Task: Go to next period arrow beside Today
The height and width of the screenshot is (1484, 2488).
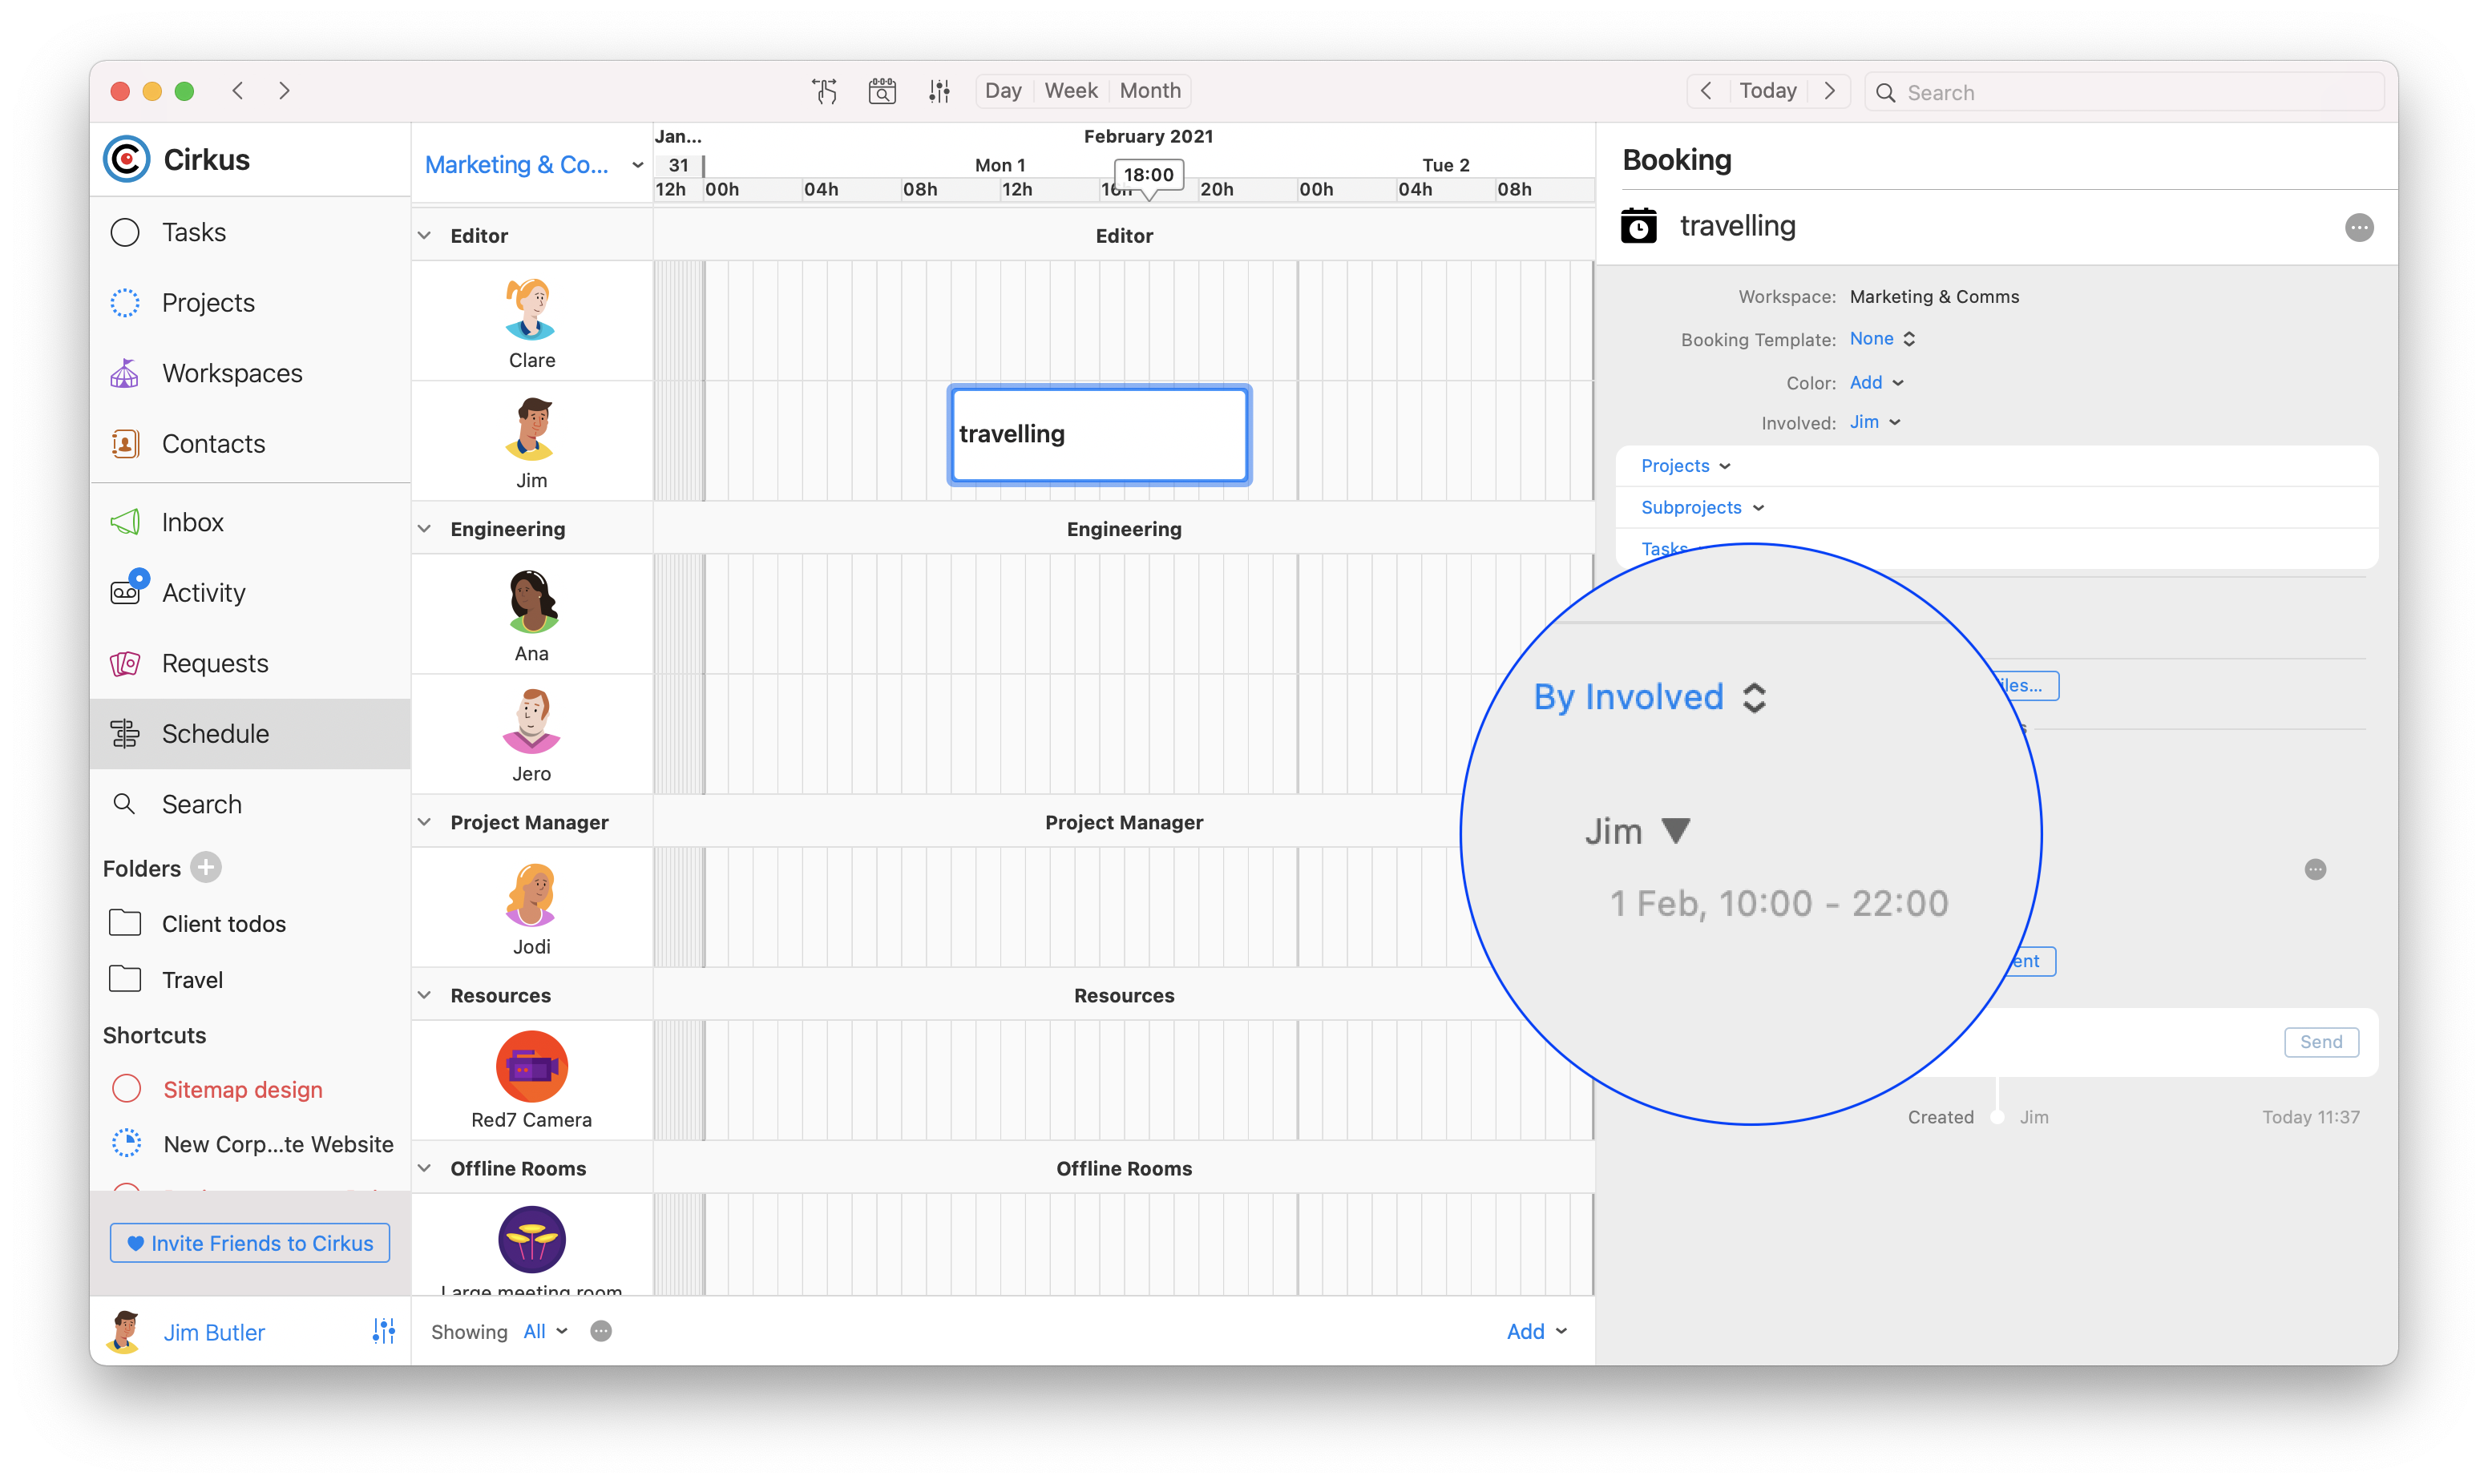Action: pos(1830,91)
